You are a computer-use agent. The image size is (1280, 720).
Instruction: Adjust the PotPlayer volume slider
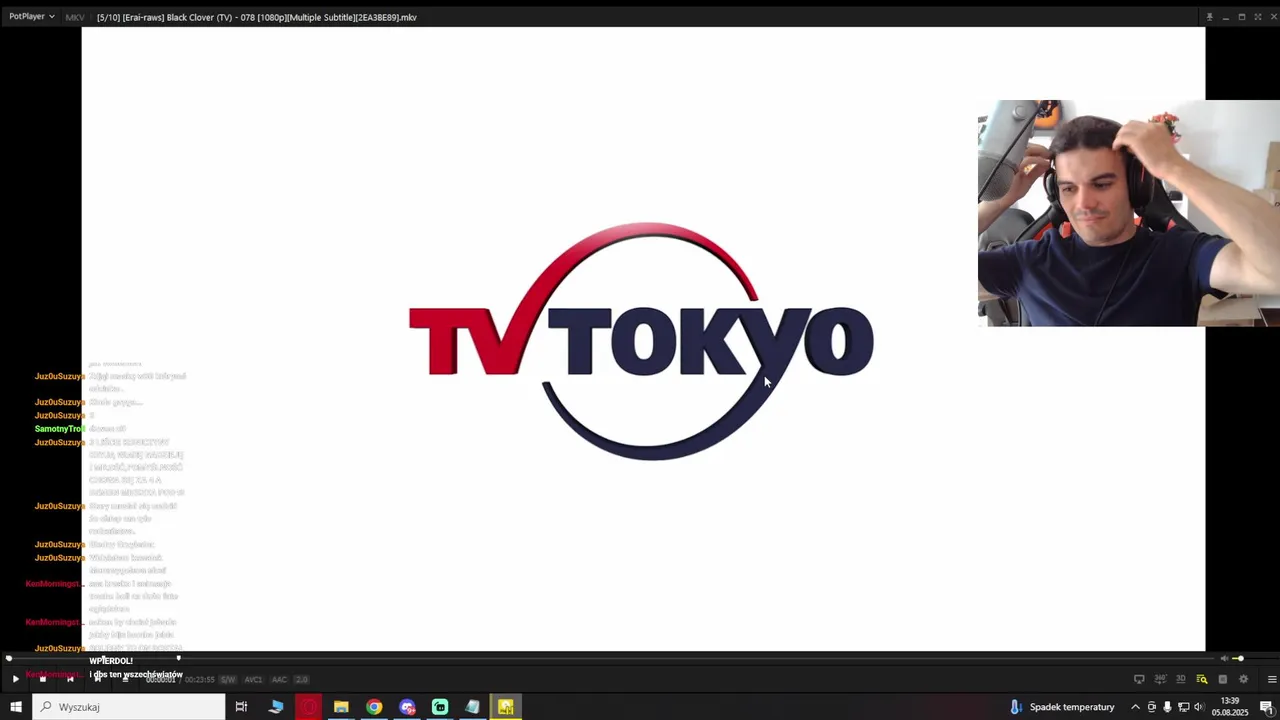pyautogui.click(x=1251, y=658)
